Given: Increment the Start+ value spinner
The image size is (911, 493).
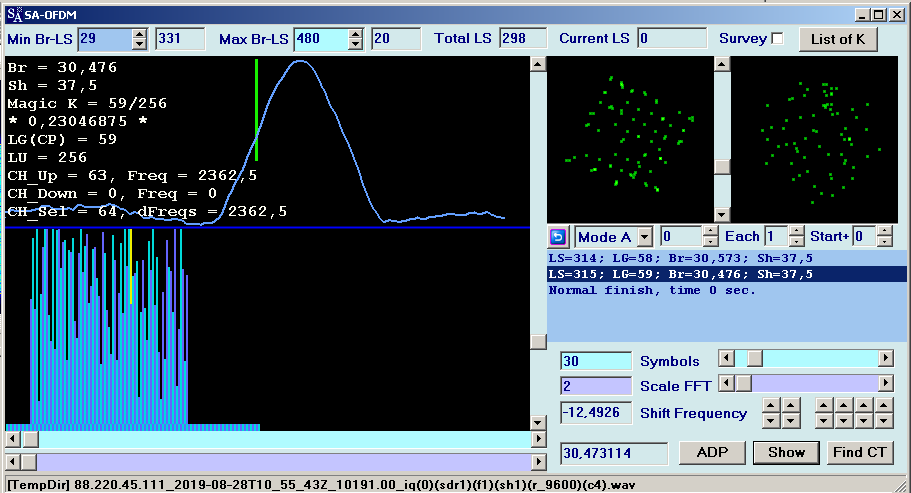Looking at the screenshot, I should click(884, 232).
